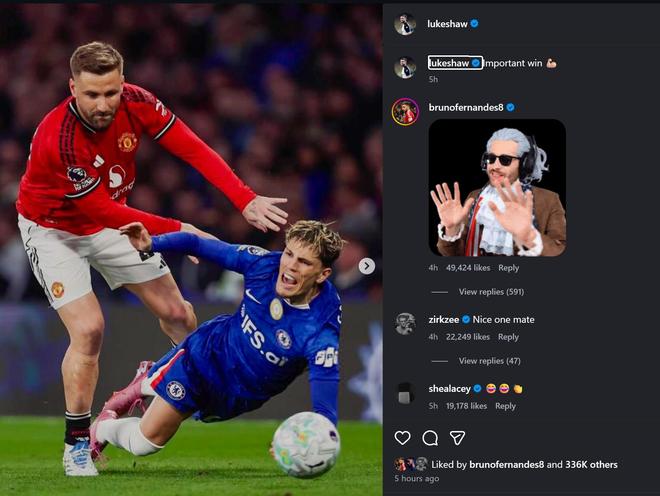The image size is (660, 496).
Task: Open the GIF in brunofernandes8's comment
Action: [497, 187]
